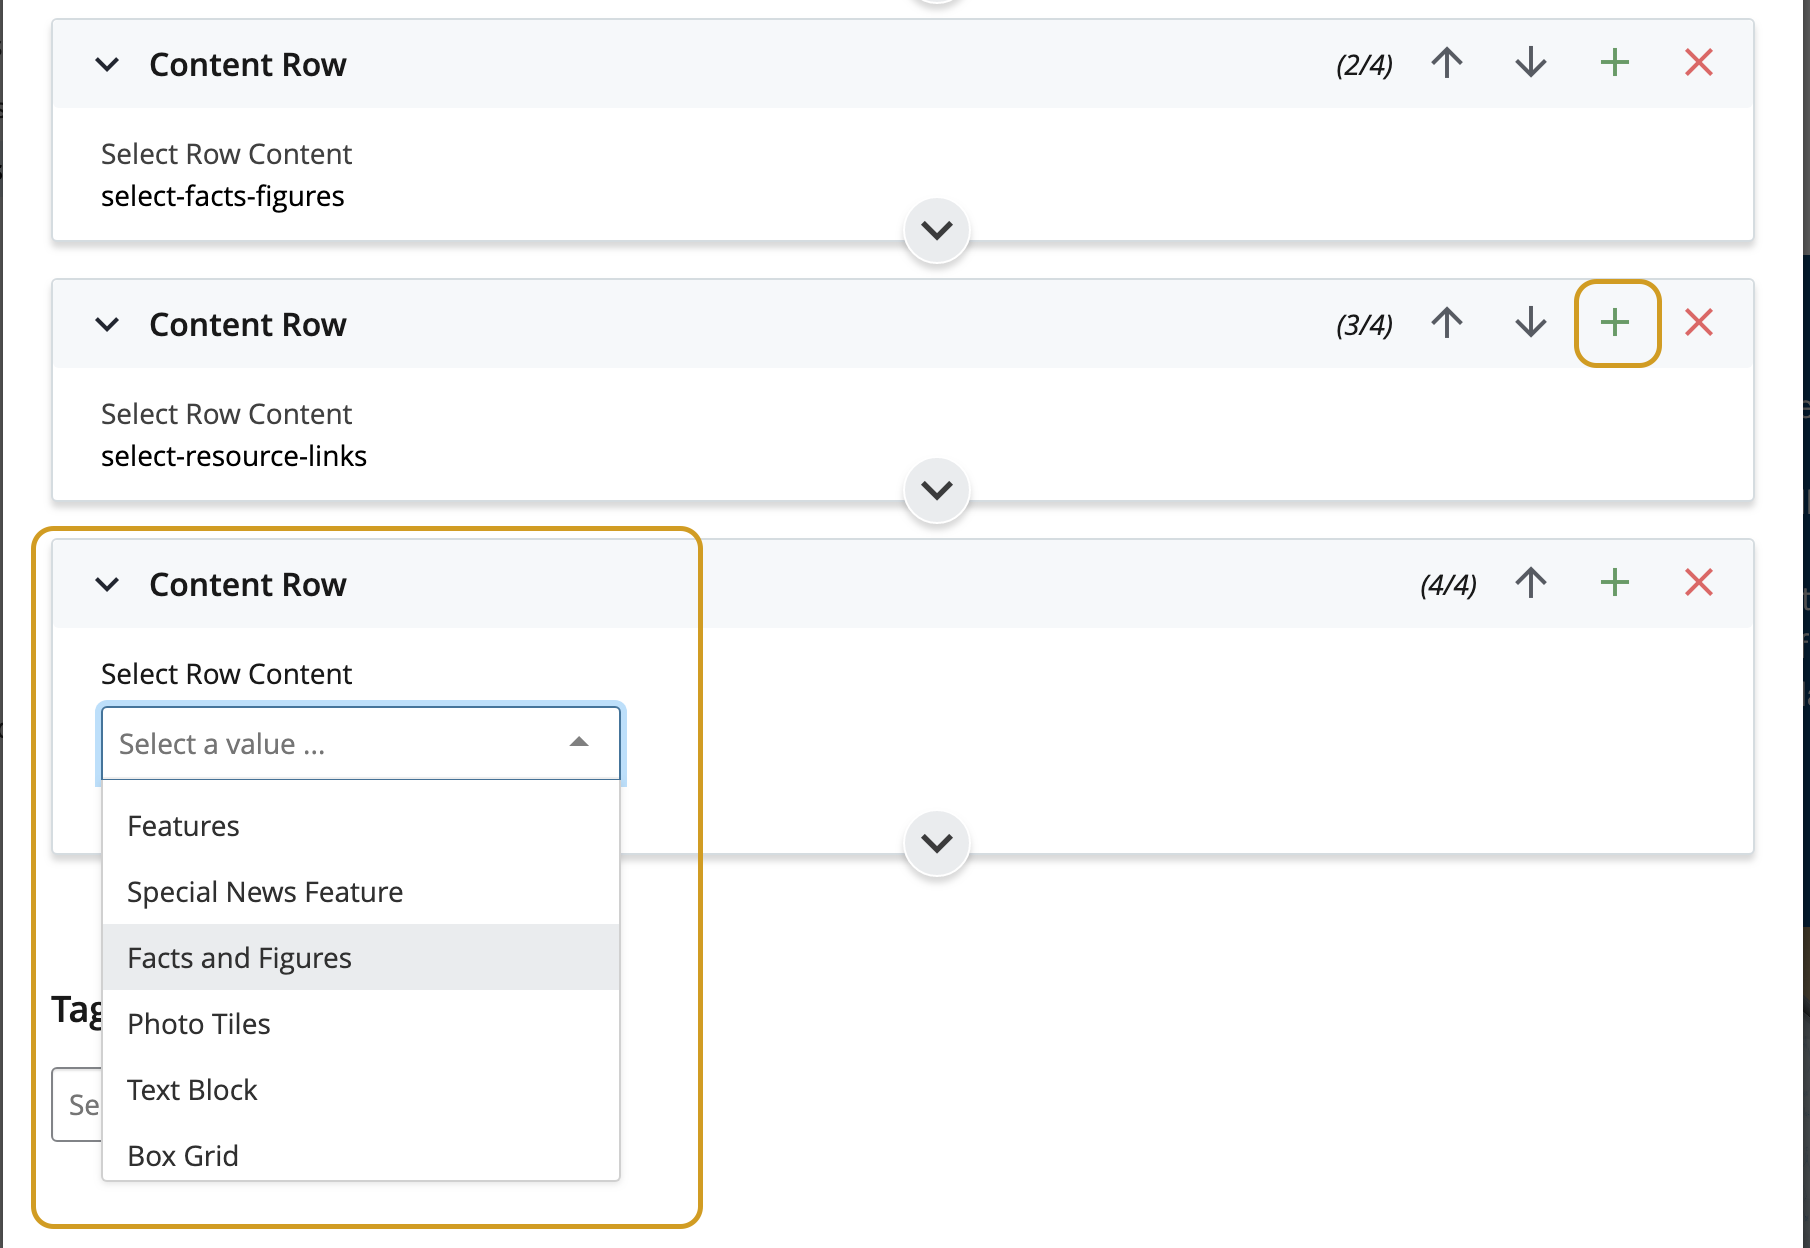1810x1248 pixels.
Task: Pick Facts and Figures option
Action: [x=240, y=958]
